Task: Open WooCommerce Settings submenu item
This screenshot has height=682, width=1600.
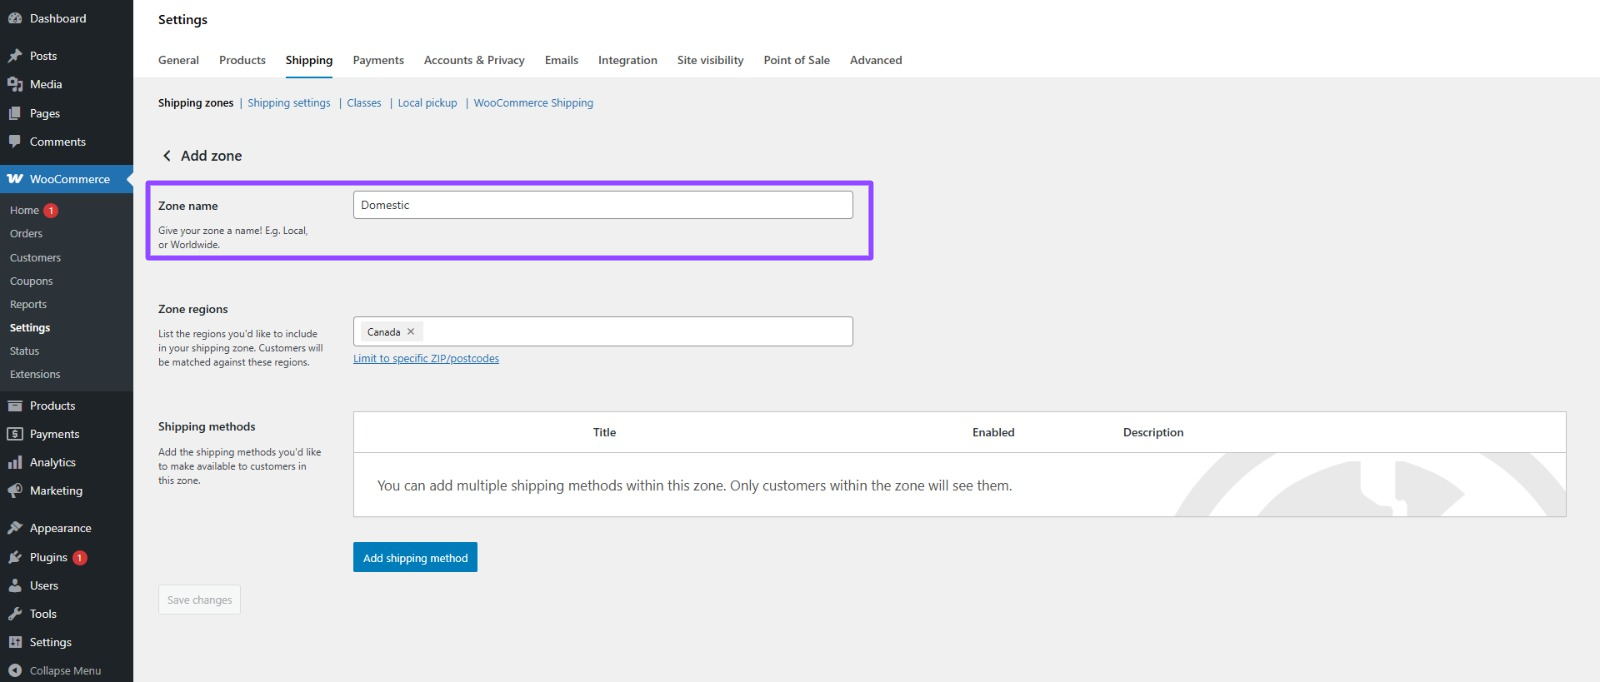Action: [30, 328]
